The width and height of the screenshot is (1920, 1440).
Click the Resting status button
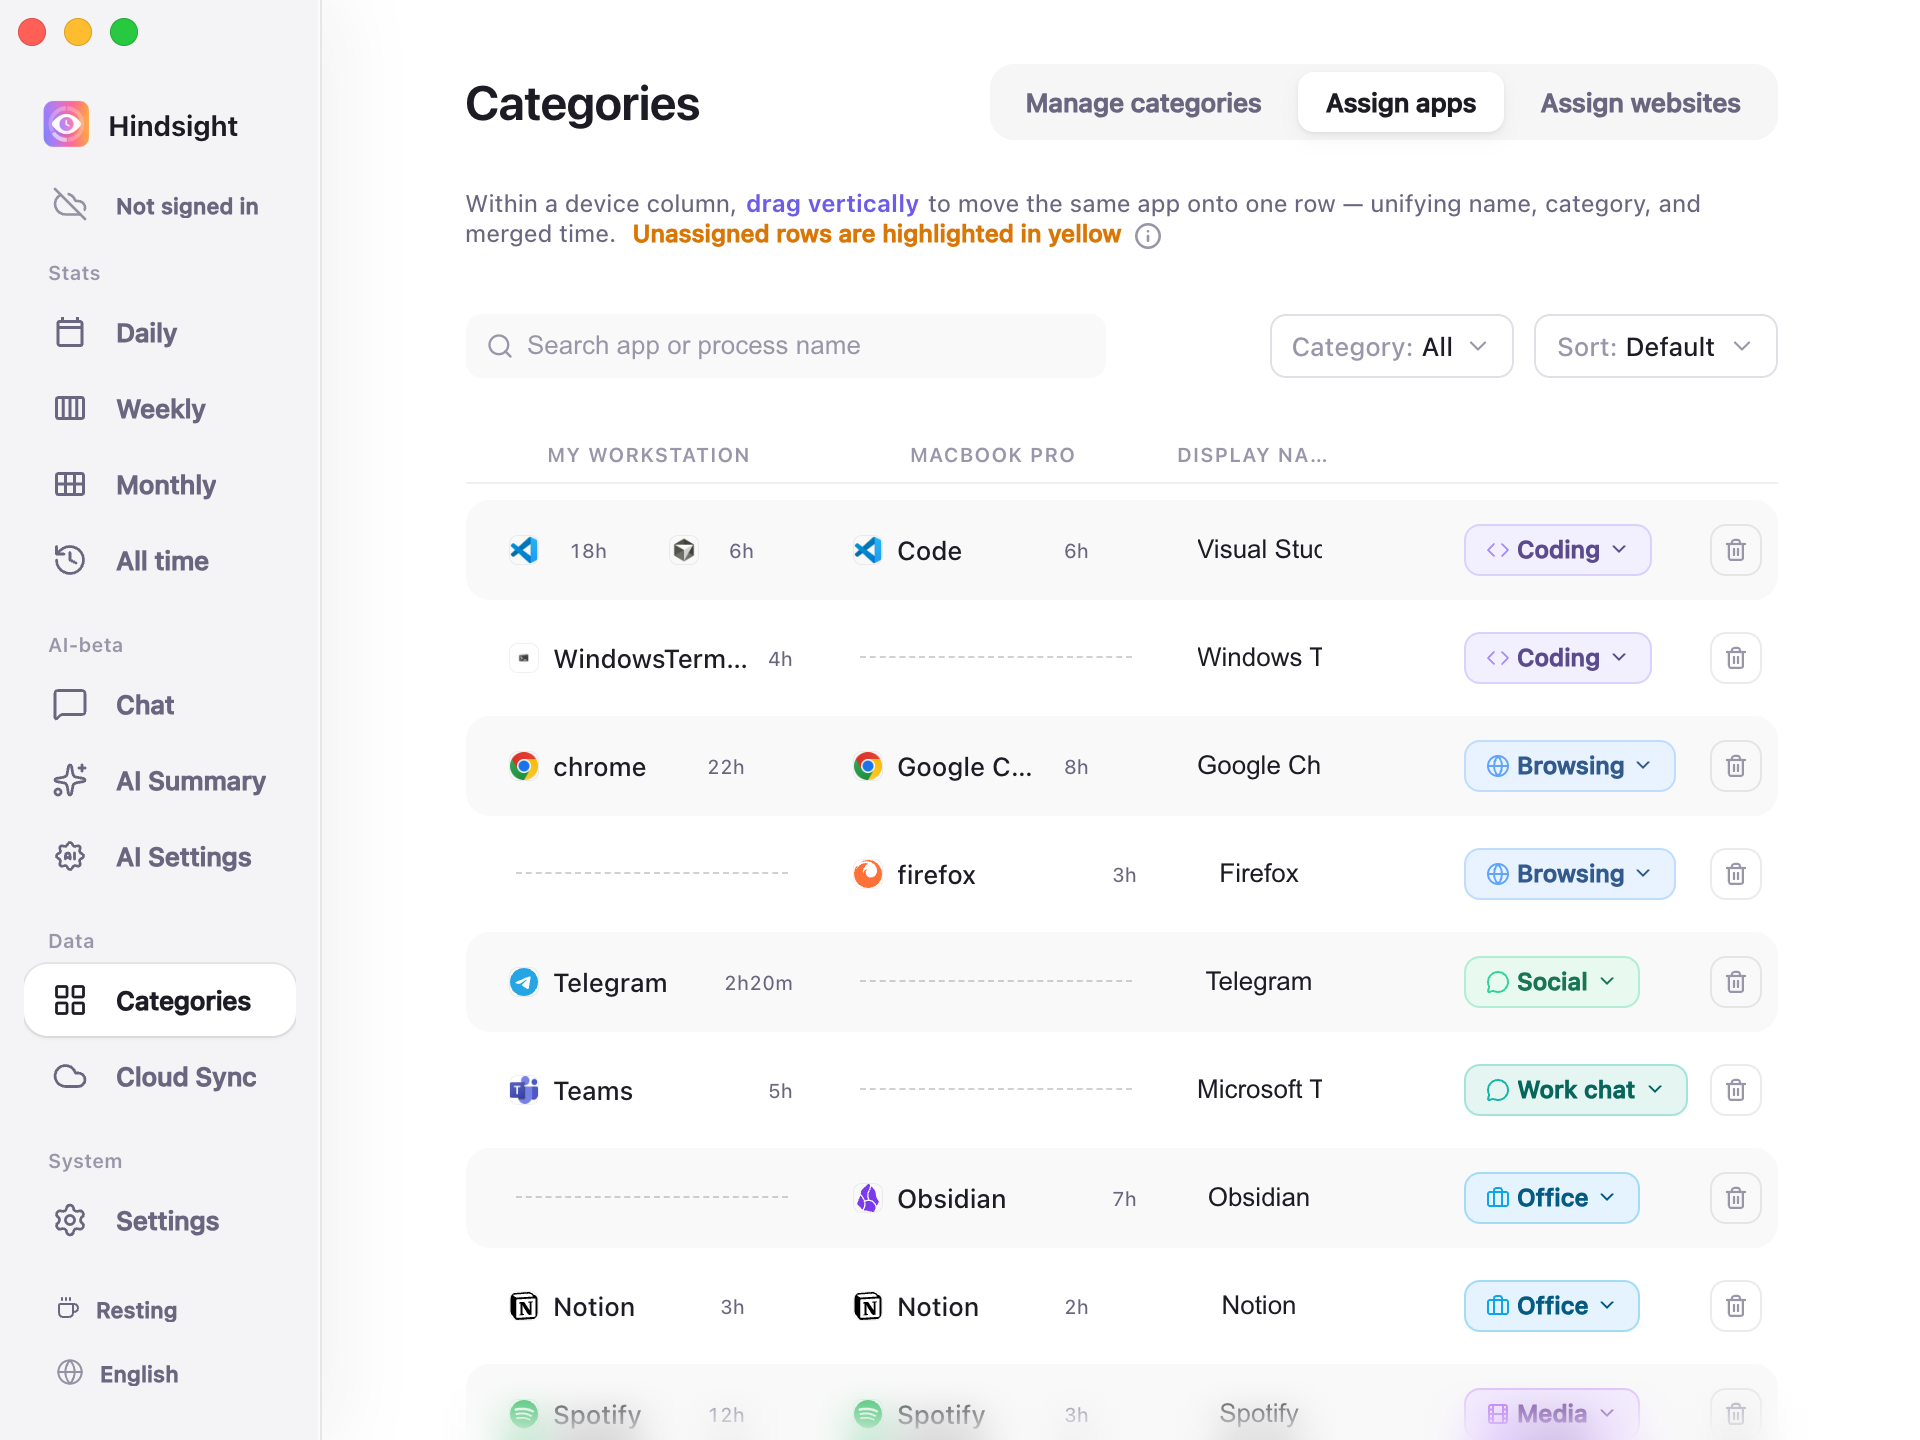point(118,1310)
